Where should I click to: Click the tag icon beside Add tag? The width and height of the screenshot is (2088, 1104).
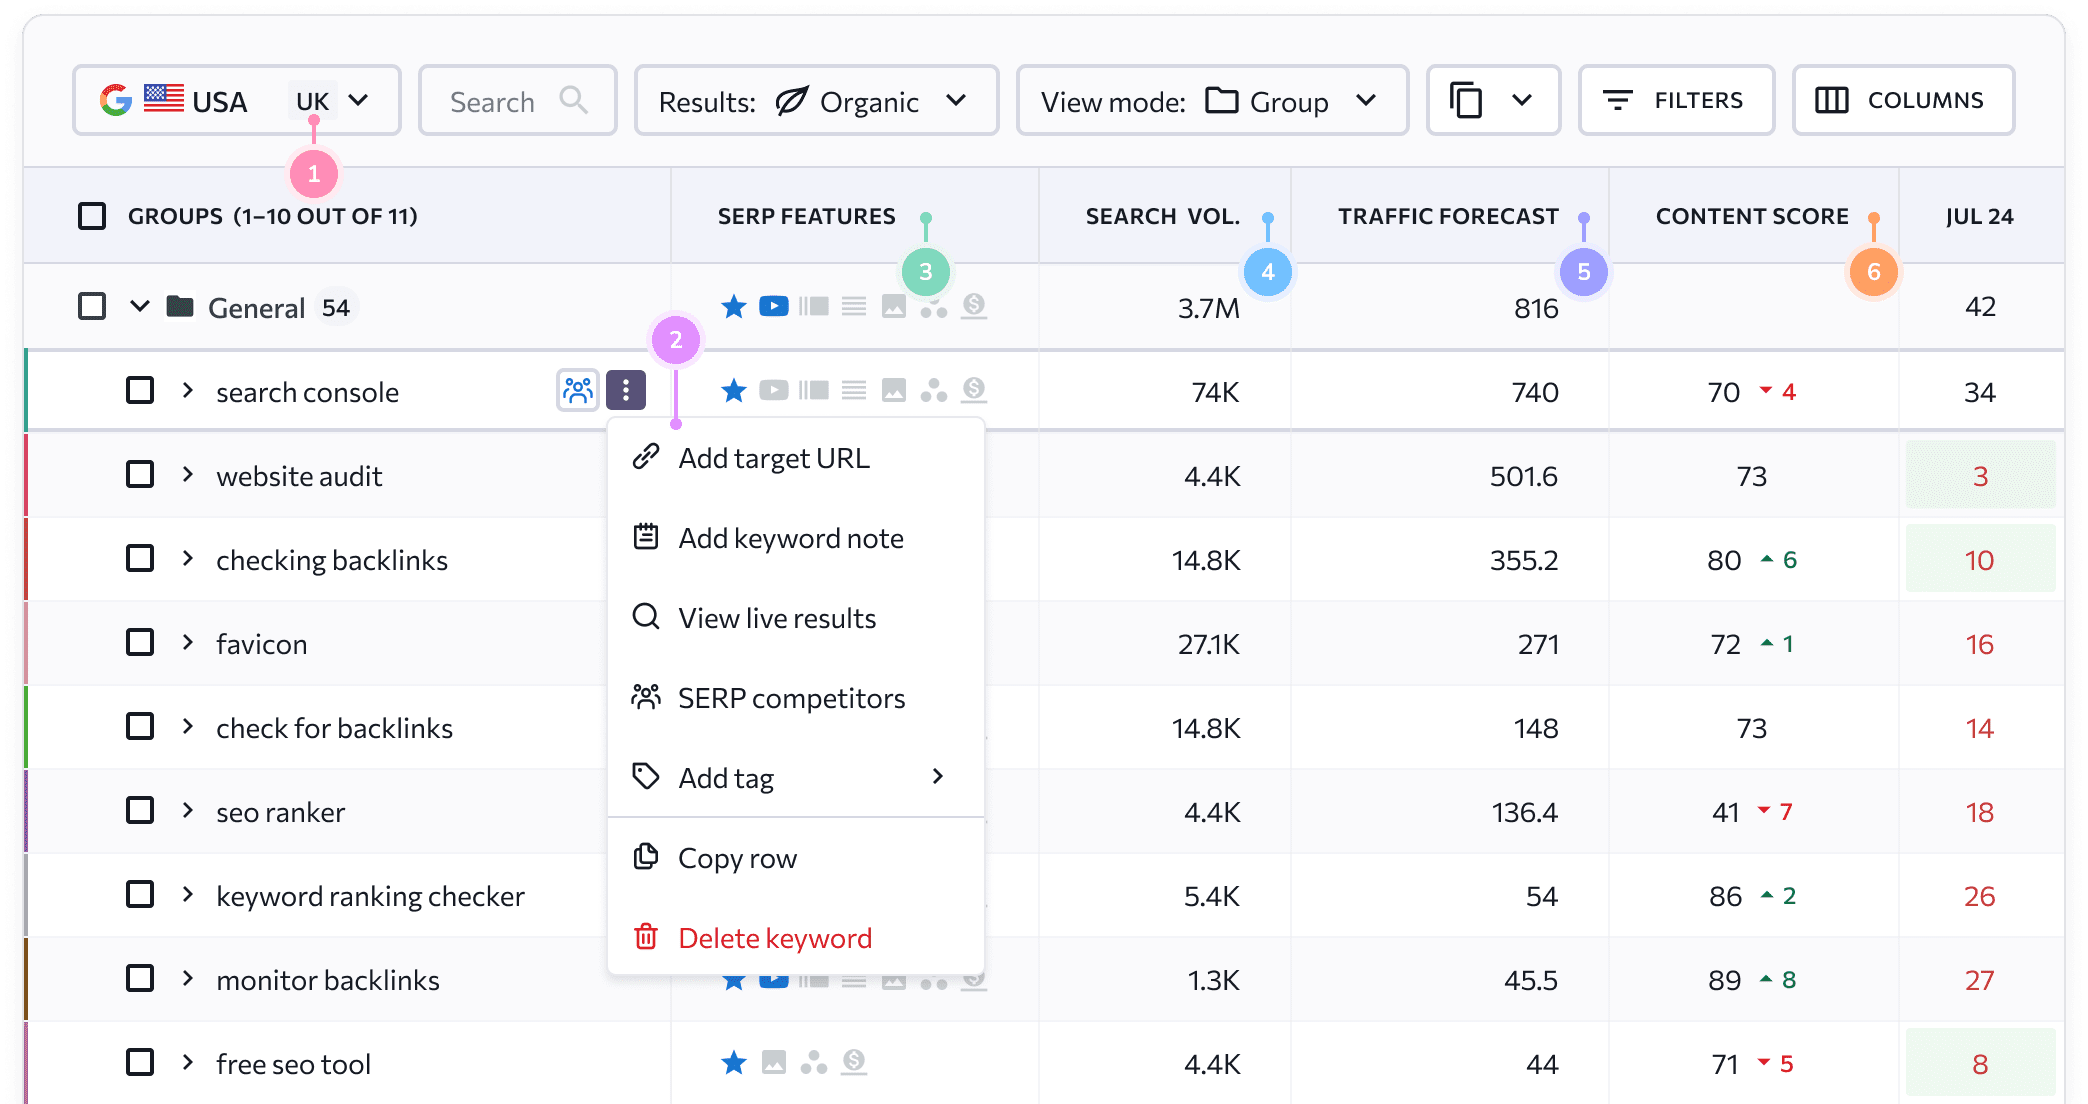[x=646, y=776]
